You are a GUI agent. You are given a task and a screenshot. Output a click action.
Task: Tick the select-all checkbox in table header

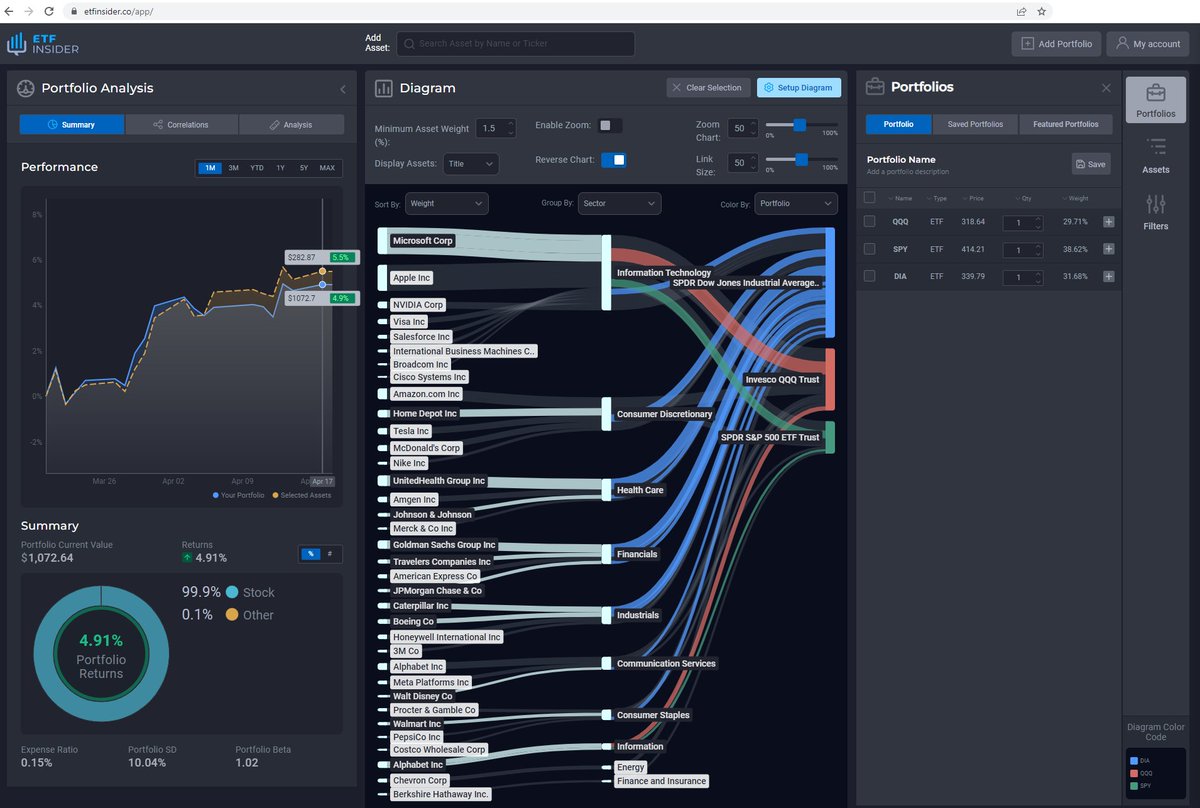tap(869, 198)
